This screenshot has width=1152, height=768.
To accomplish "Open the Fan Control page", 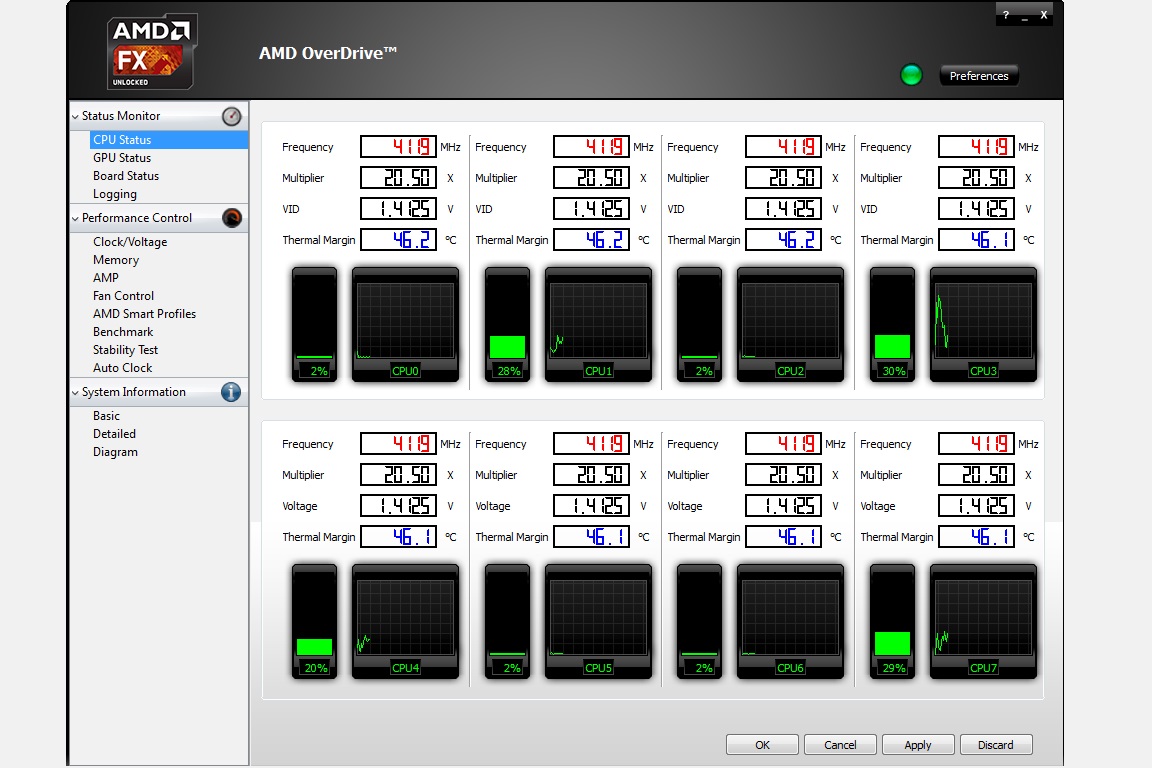I will [123, 295].
